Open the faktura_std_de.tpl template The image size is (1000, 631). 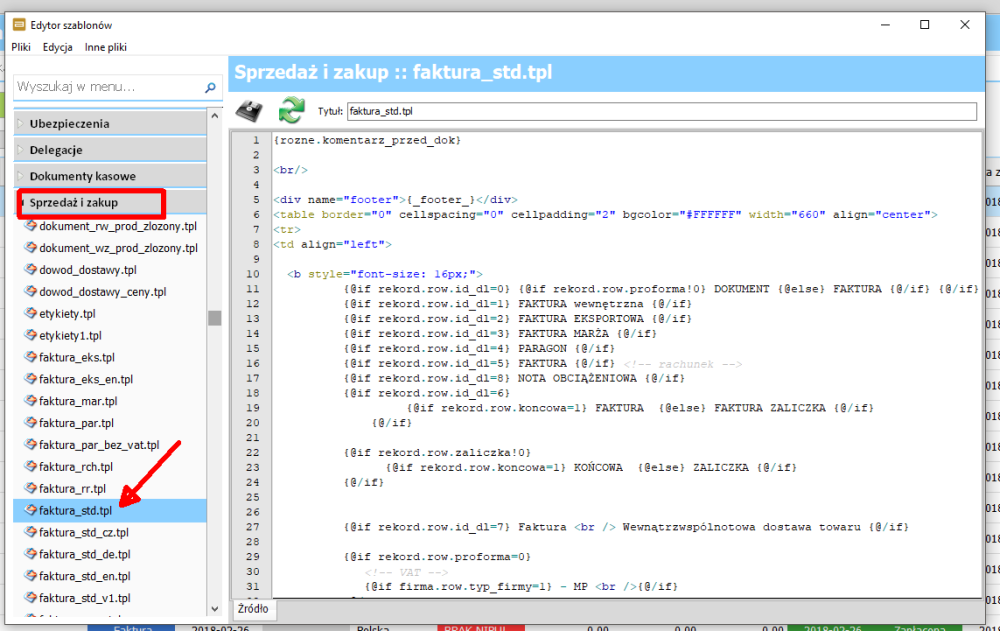[85, 554]
